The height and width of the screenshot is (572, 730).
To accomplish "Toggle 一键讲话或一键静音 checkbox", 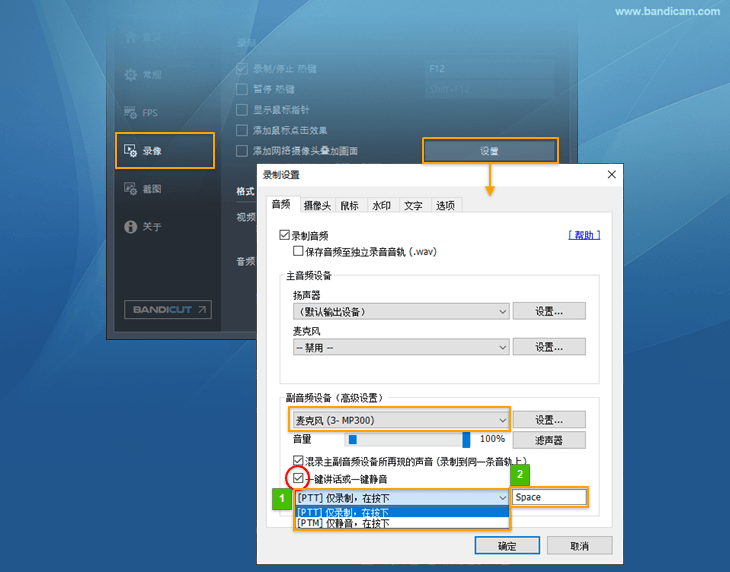I will point(298,478).
